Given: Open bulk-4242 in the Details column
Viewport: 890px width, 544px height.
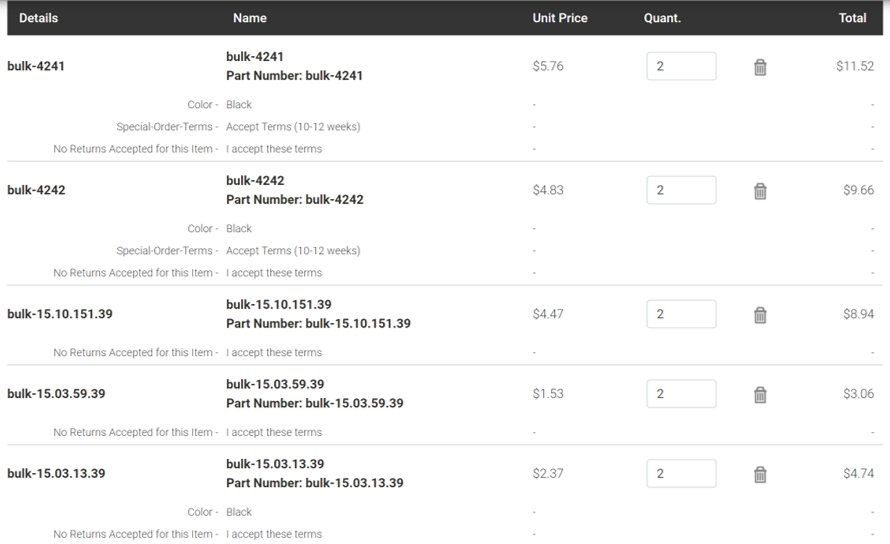Looking at the screenshot, I should tap(36, 190).
